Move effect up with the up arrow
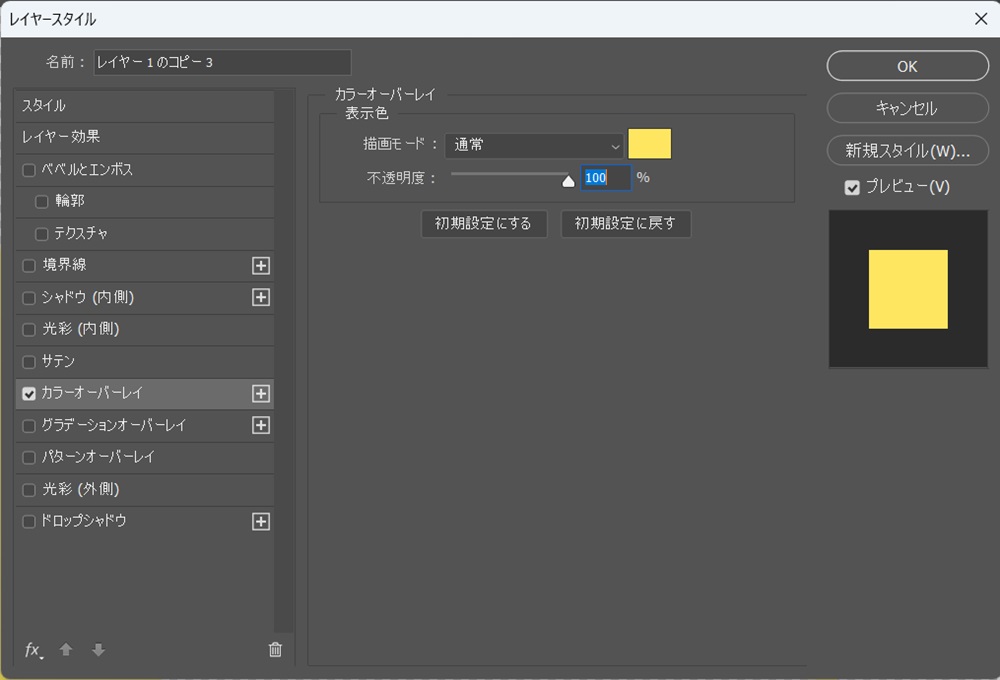The height and width of the screenshot is (680, 1000). click(x=66, y=649)
